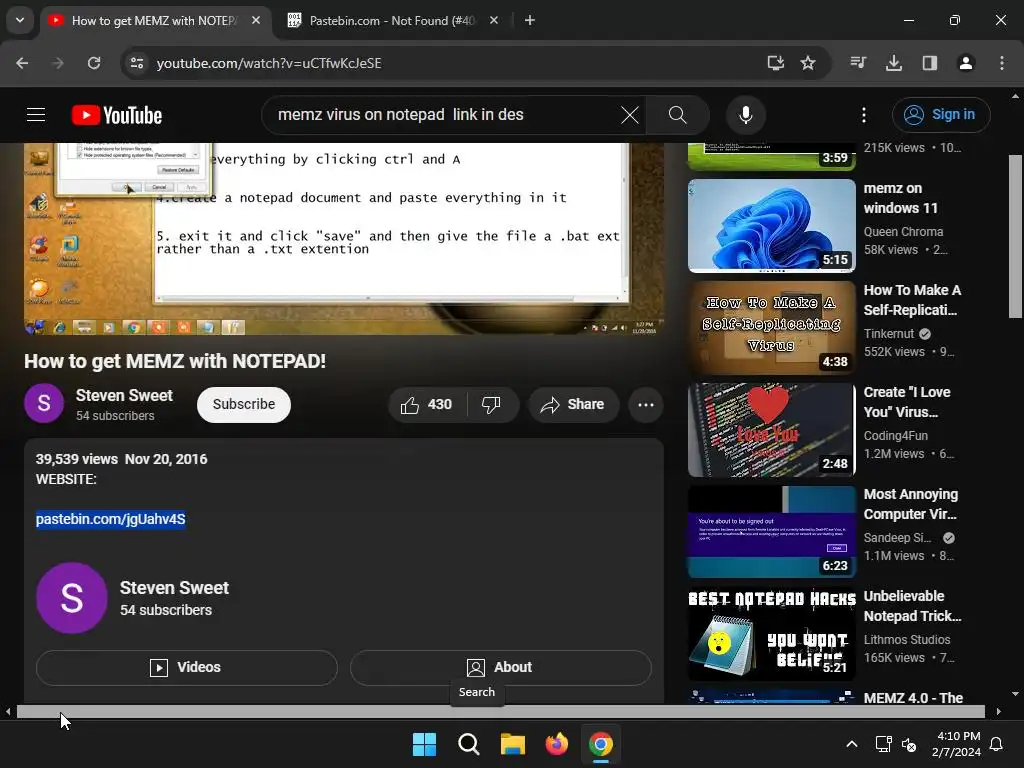This screenshot has height=768, width=1024.
Task: Open Windows taskbar Search
Action: [468, 744]
